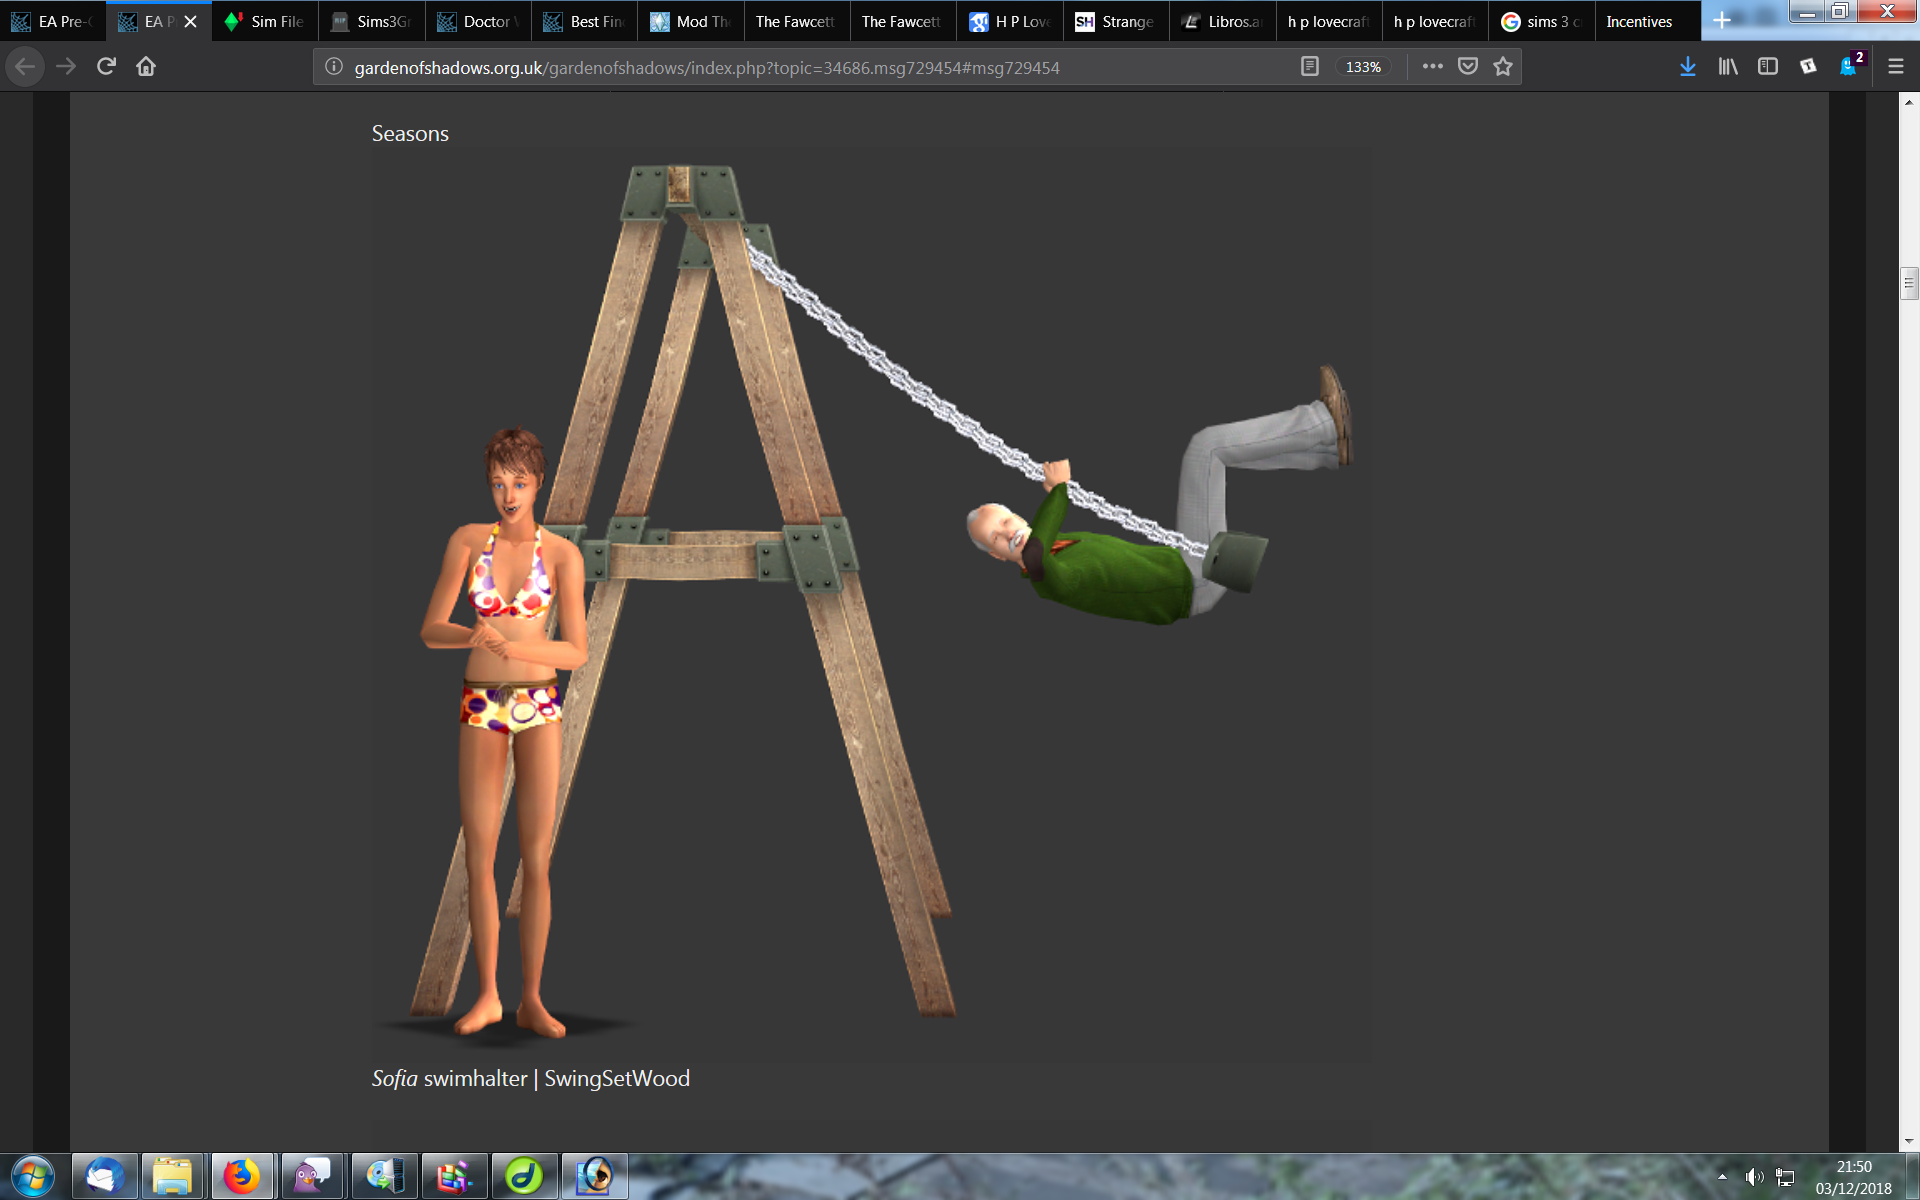
Task: Open Thunderbird from the taskbar
Action: 103,1177
